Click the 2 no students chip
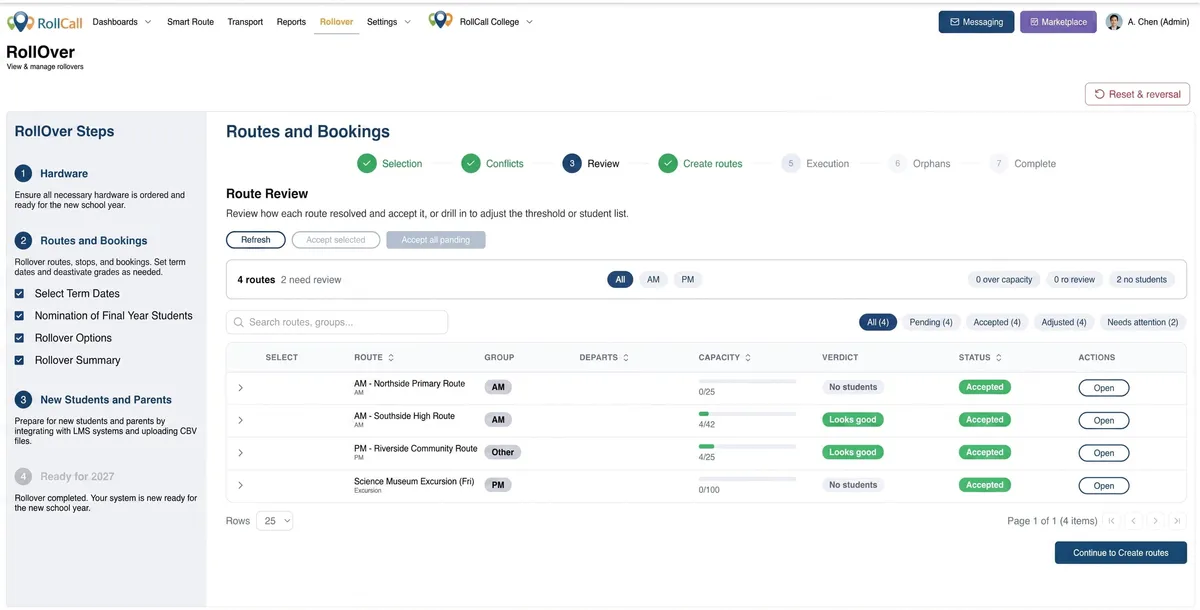The height and width of the screenshot is (610, 1200). 1141,280
